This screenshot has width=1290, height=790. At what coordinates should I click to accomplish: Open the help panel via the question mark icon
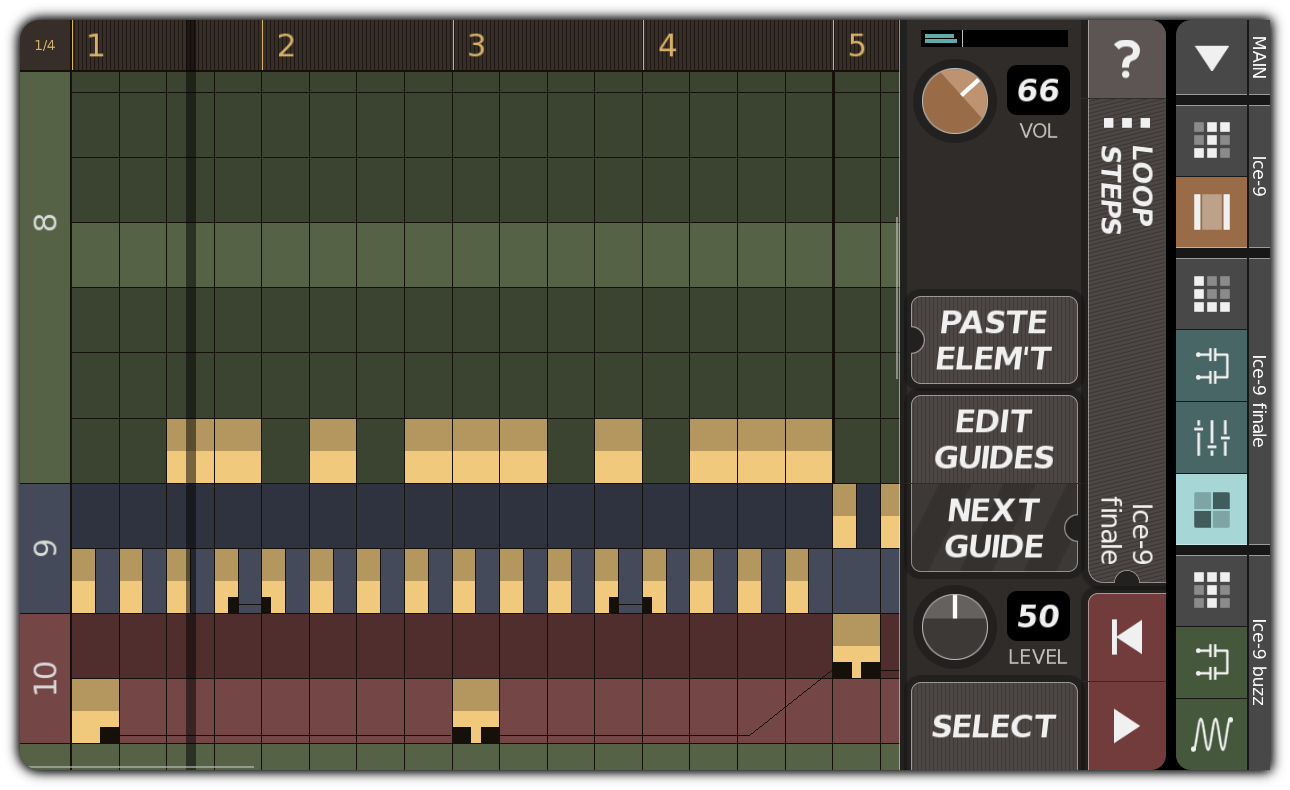[1127, 60]
